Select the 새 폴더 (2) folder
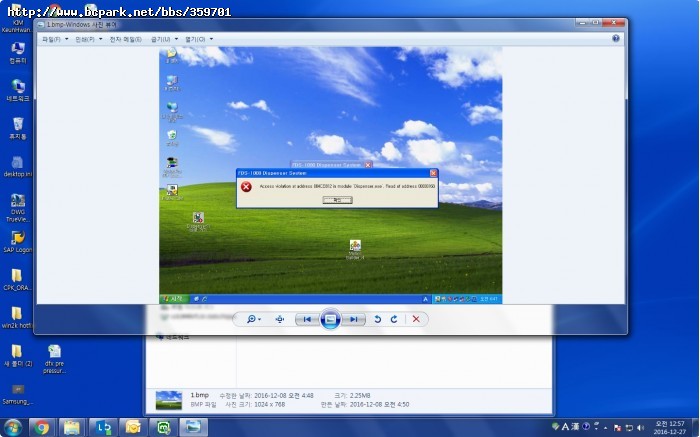Screen dimensions: 700x437 click(x=17, y=356)
